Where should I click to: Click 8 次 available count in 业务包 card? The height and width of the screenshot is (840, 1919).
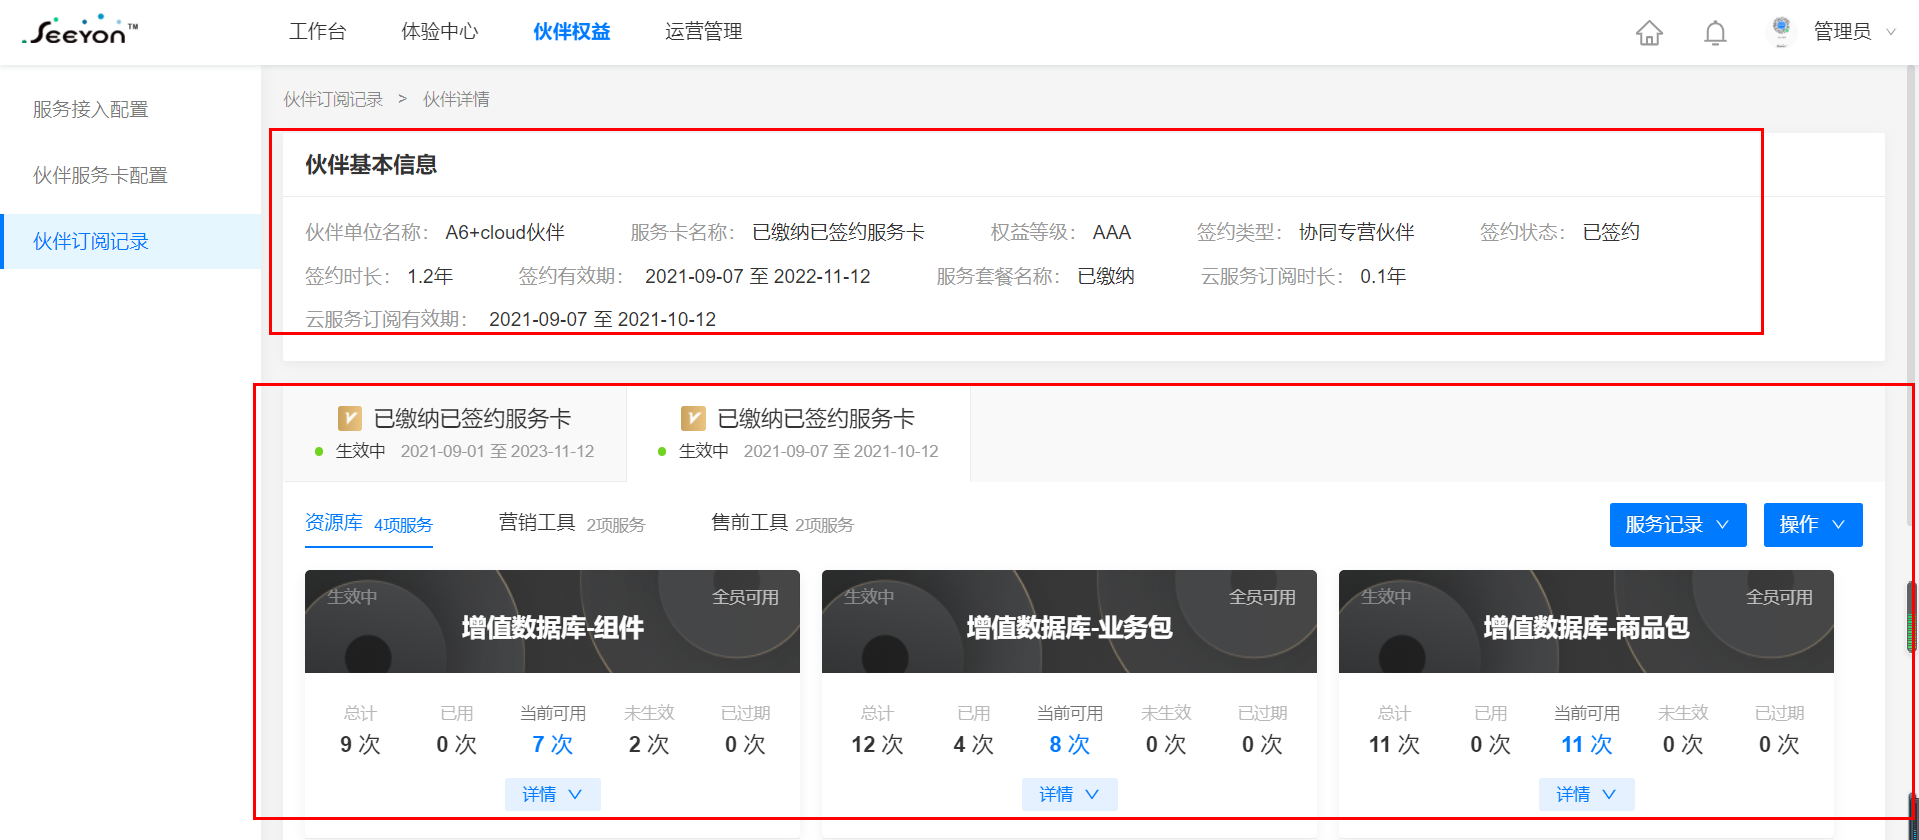point(1069,744)
